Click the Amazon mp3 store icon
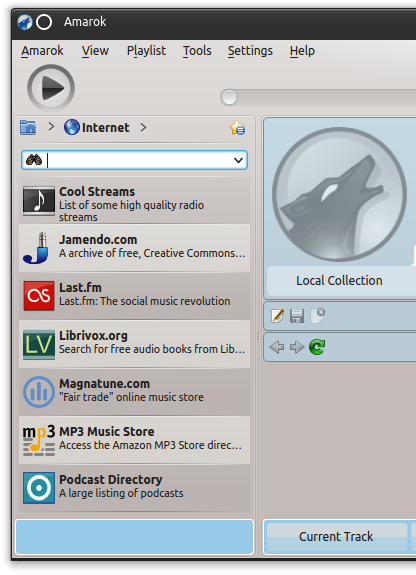The height and width of the screenshot is (575, 416). pos(39,440)
